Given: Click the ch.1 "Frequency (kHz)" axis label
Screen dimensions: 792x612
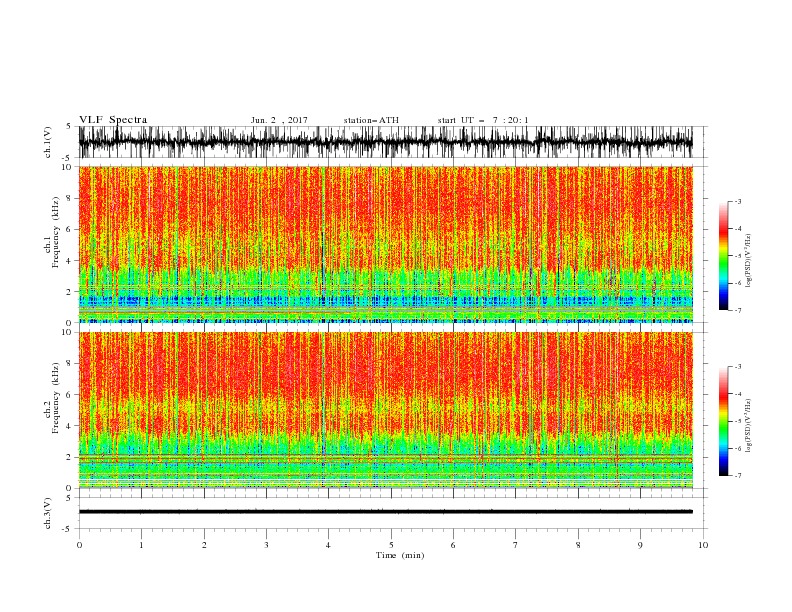Looking at the screenshot, I should click(x=56, y=232).
